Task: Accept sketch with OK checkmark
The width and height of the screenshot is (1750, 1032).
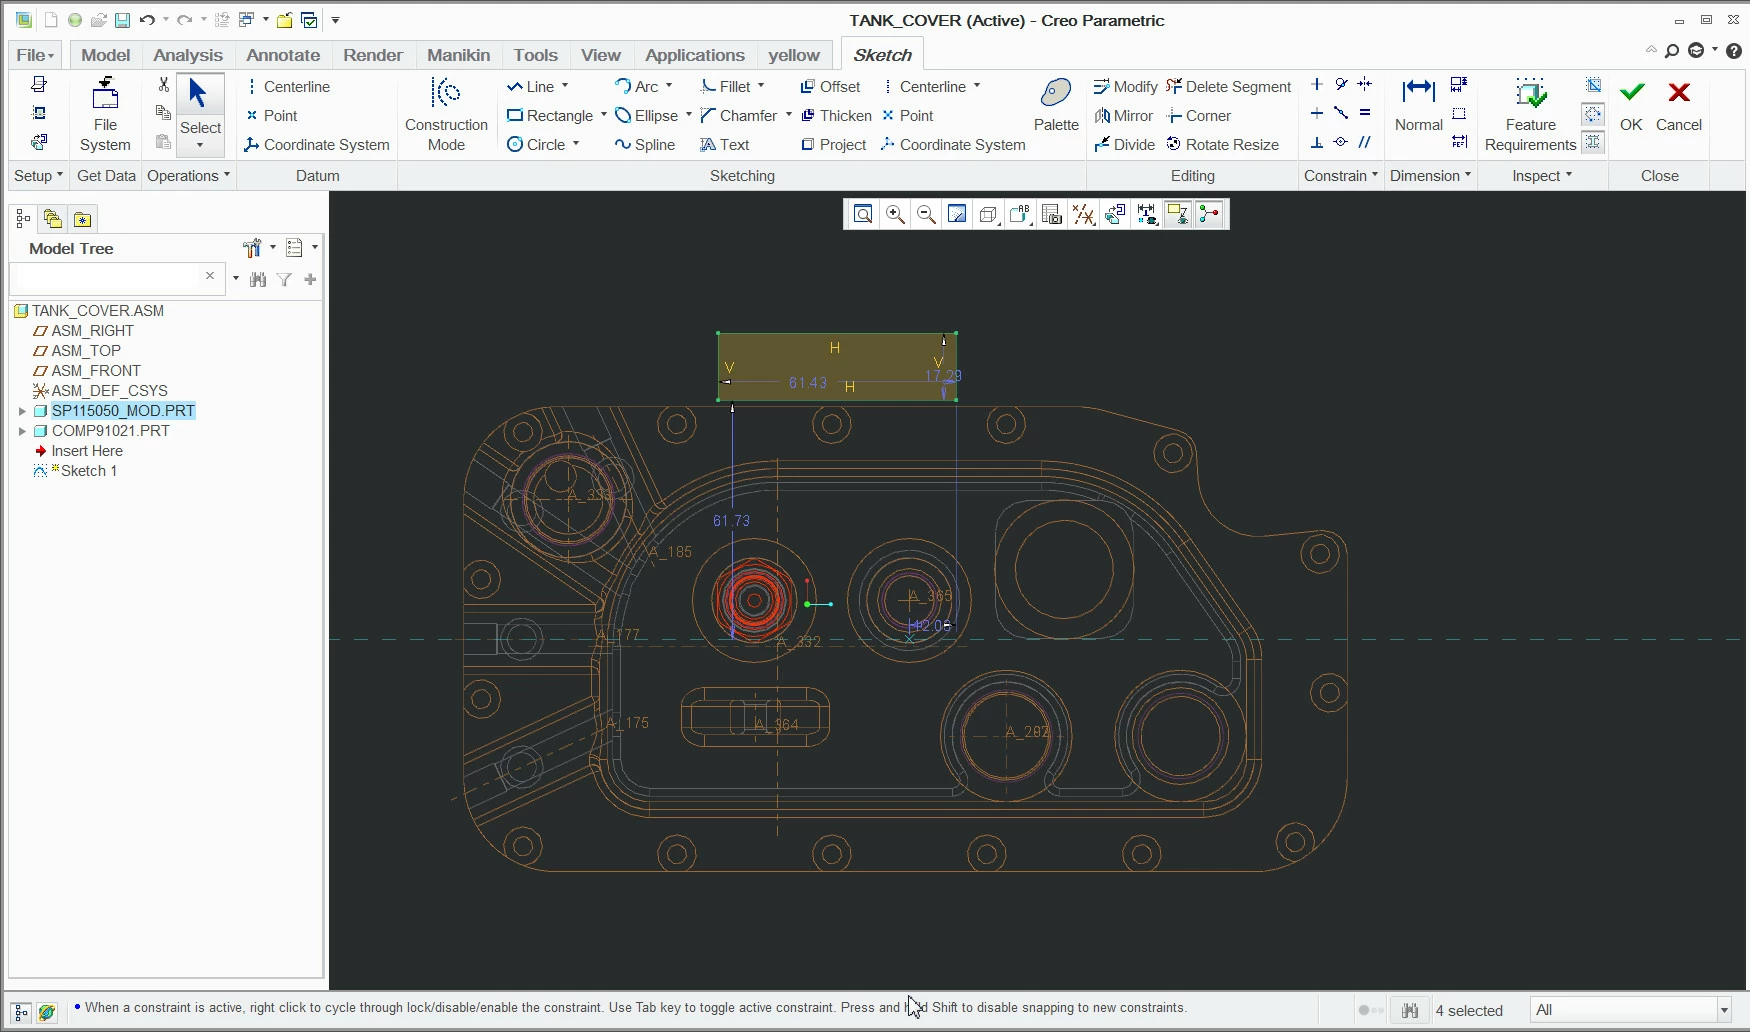Action: [1631, 105]
